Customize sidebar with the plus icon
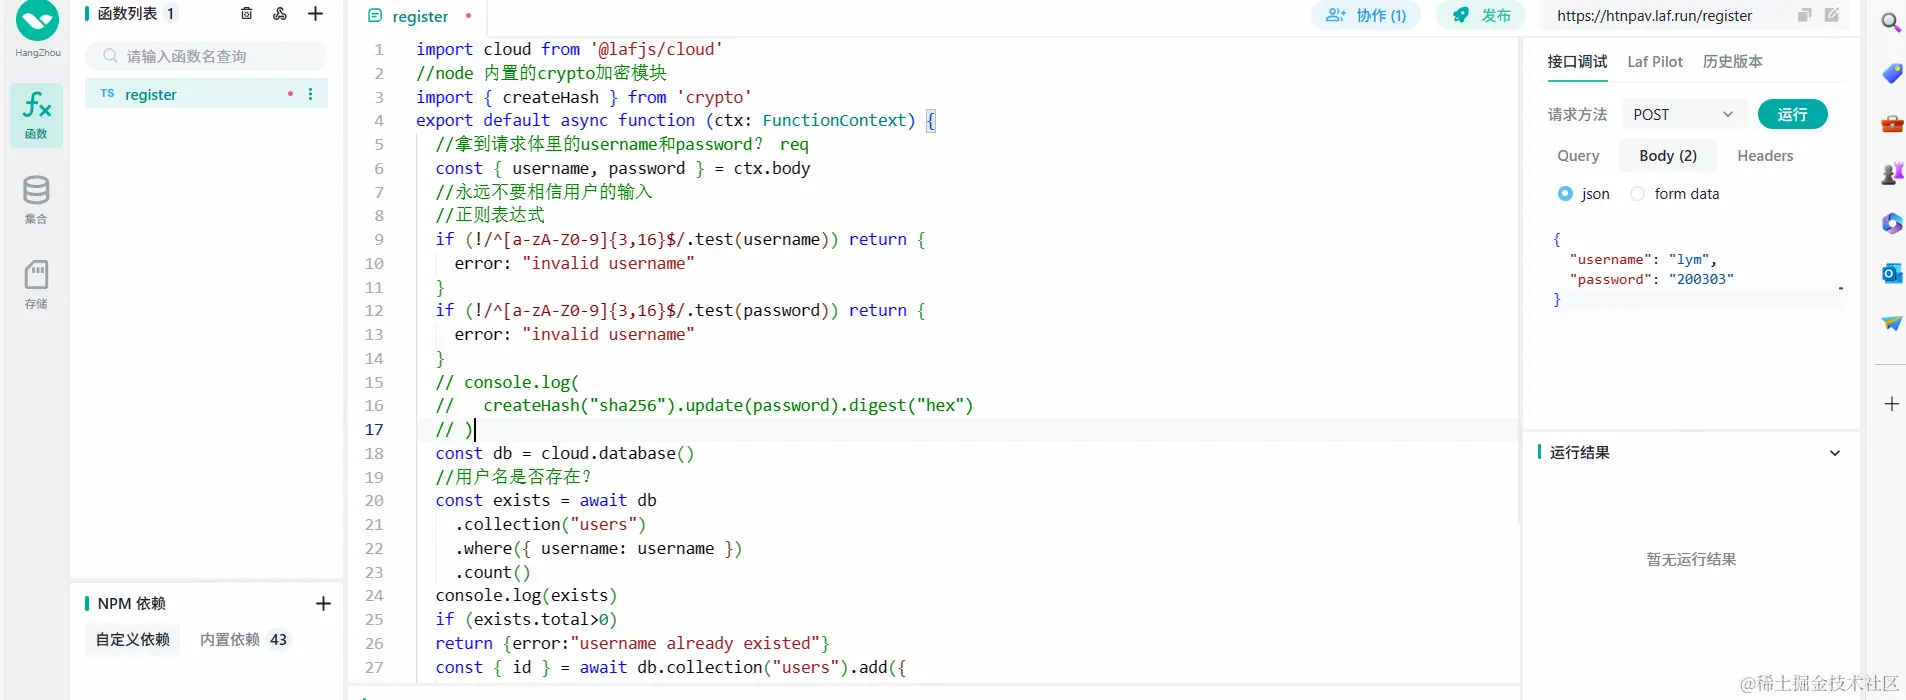 [1891, 404]
